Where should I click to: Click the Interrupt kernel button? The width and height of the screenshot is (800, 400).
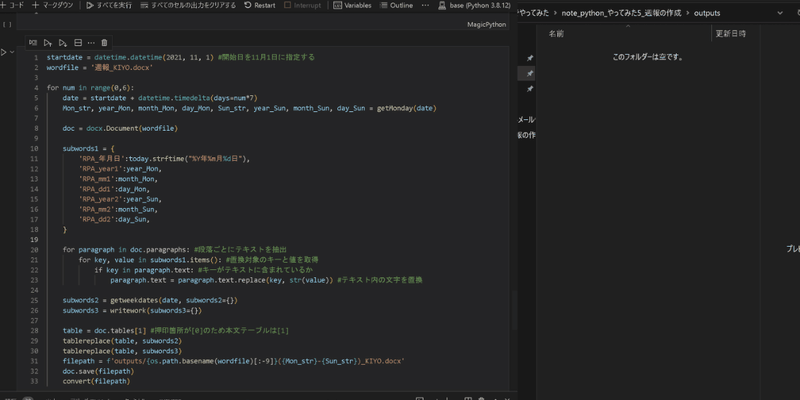point(303,5)
